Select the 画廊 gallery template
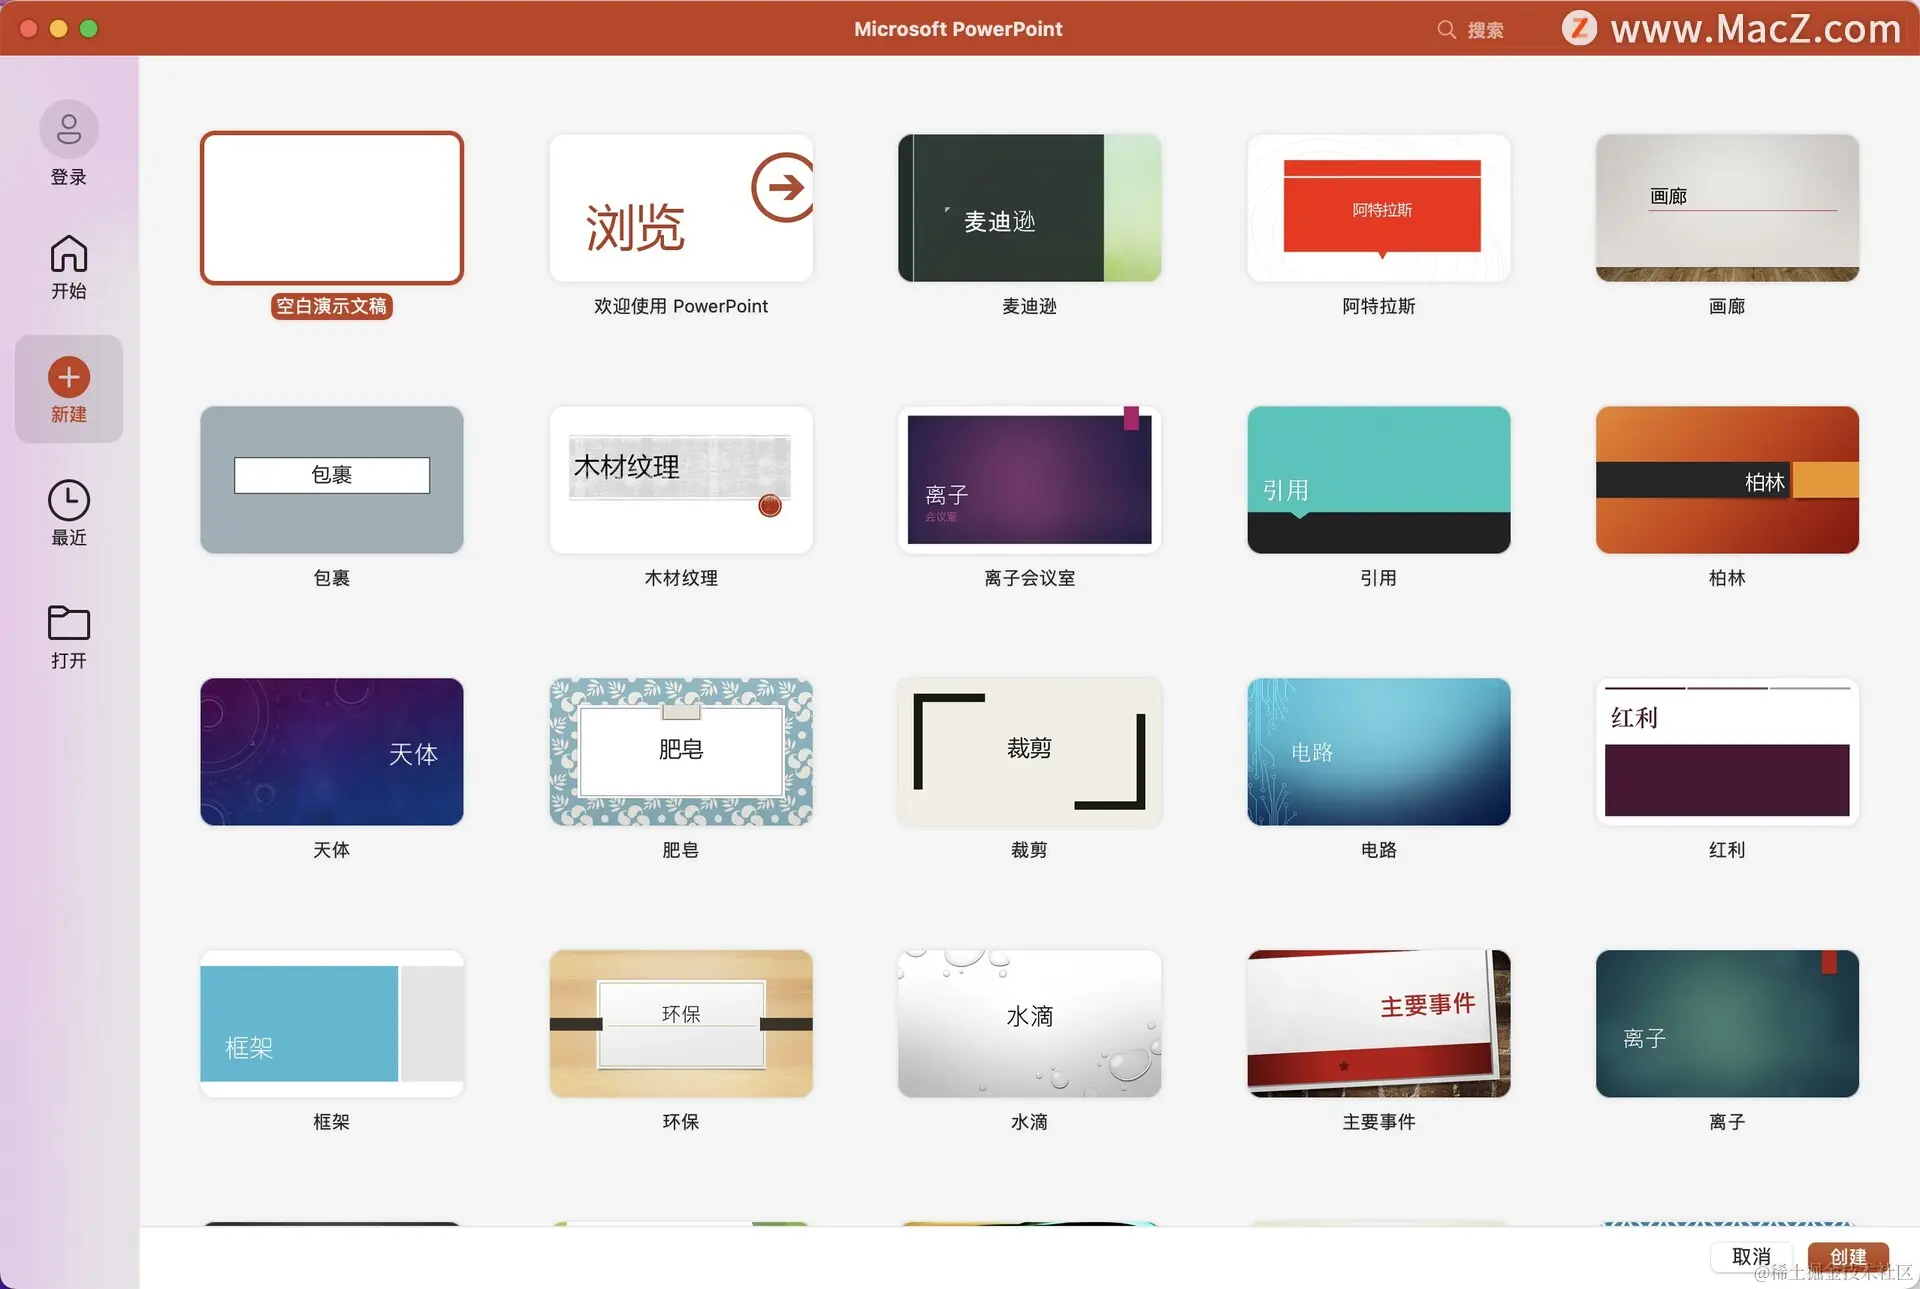1920x1289 pixels. (1726, 208)
